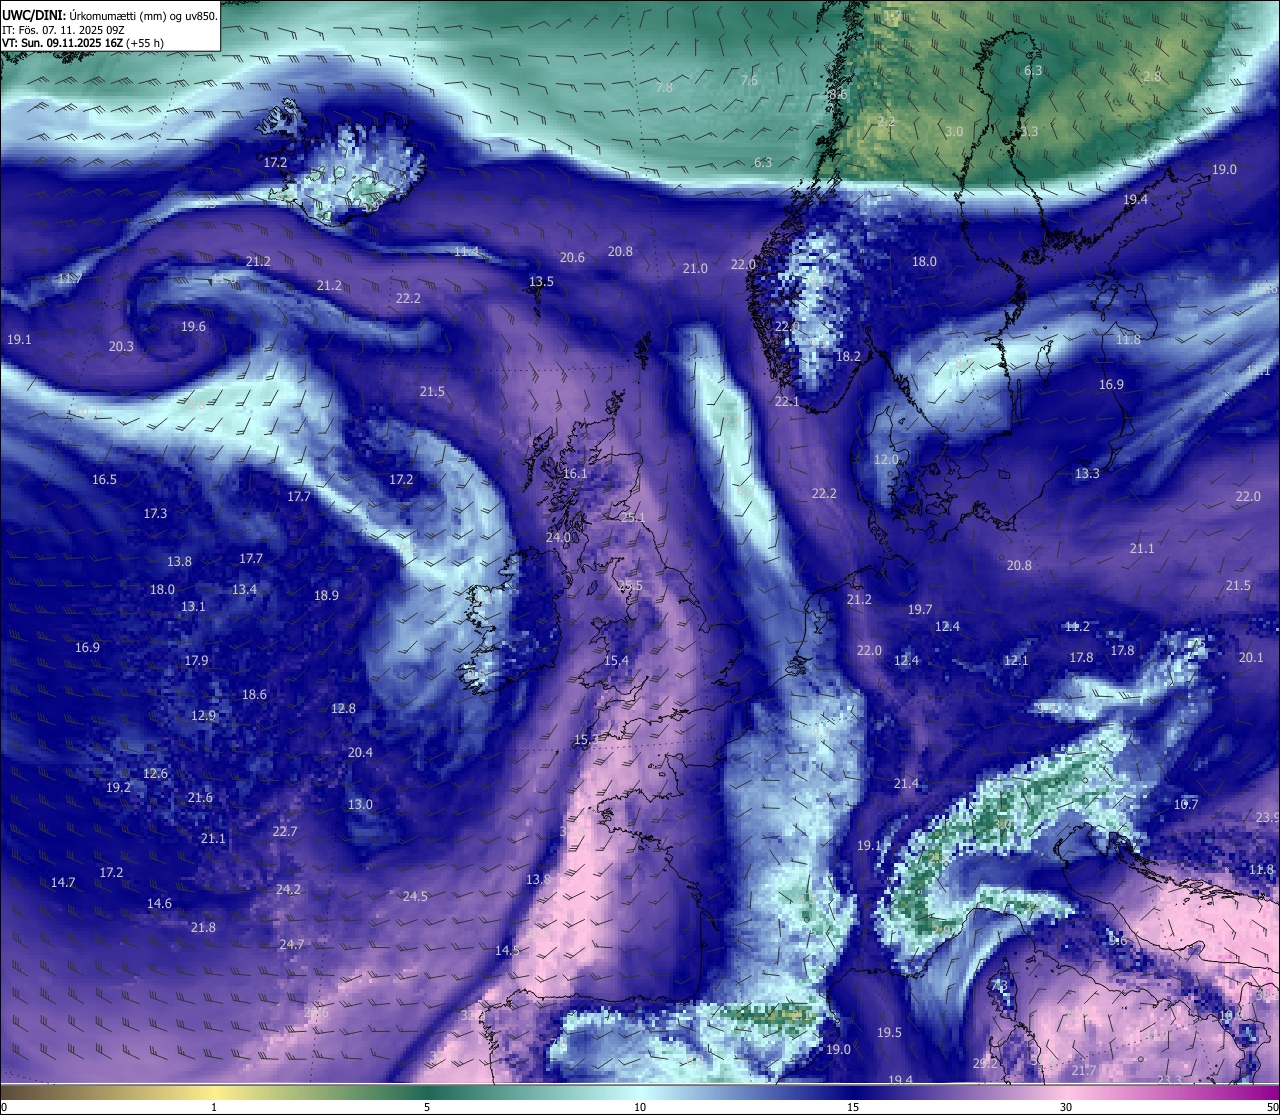Image resolution: width=1280 pixels, height=1115 pixels.
Task: Click the 12.8 value southwest of Ireland
Action: pos(343,709)
